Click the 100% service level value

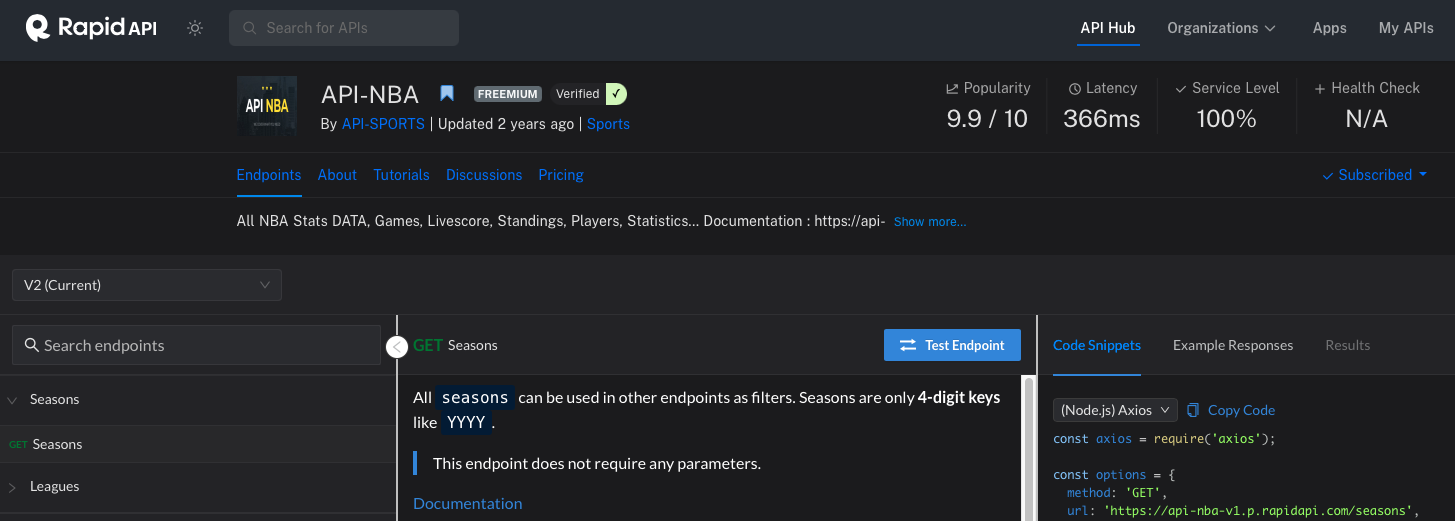(x=1226, y=119)
